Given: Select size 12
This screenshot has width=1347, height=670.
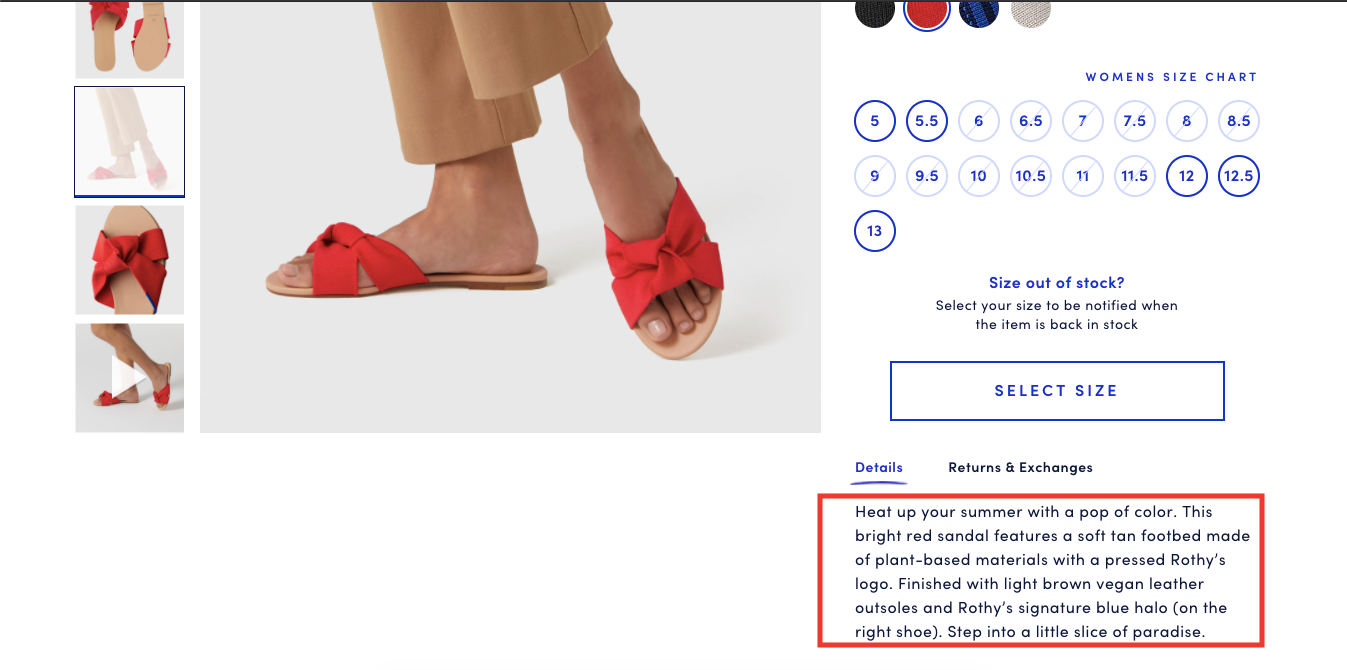Looking at the screenshot, I should (1187, 176).
